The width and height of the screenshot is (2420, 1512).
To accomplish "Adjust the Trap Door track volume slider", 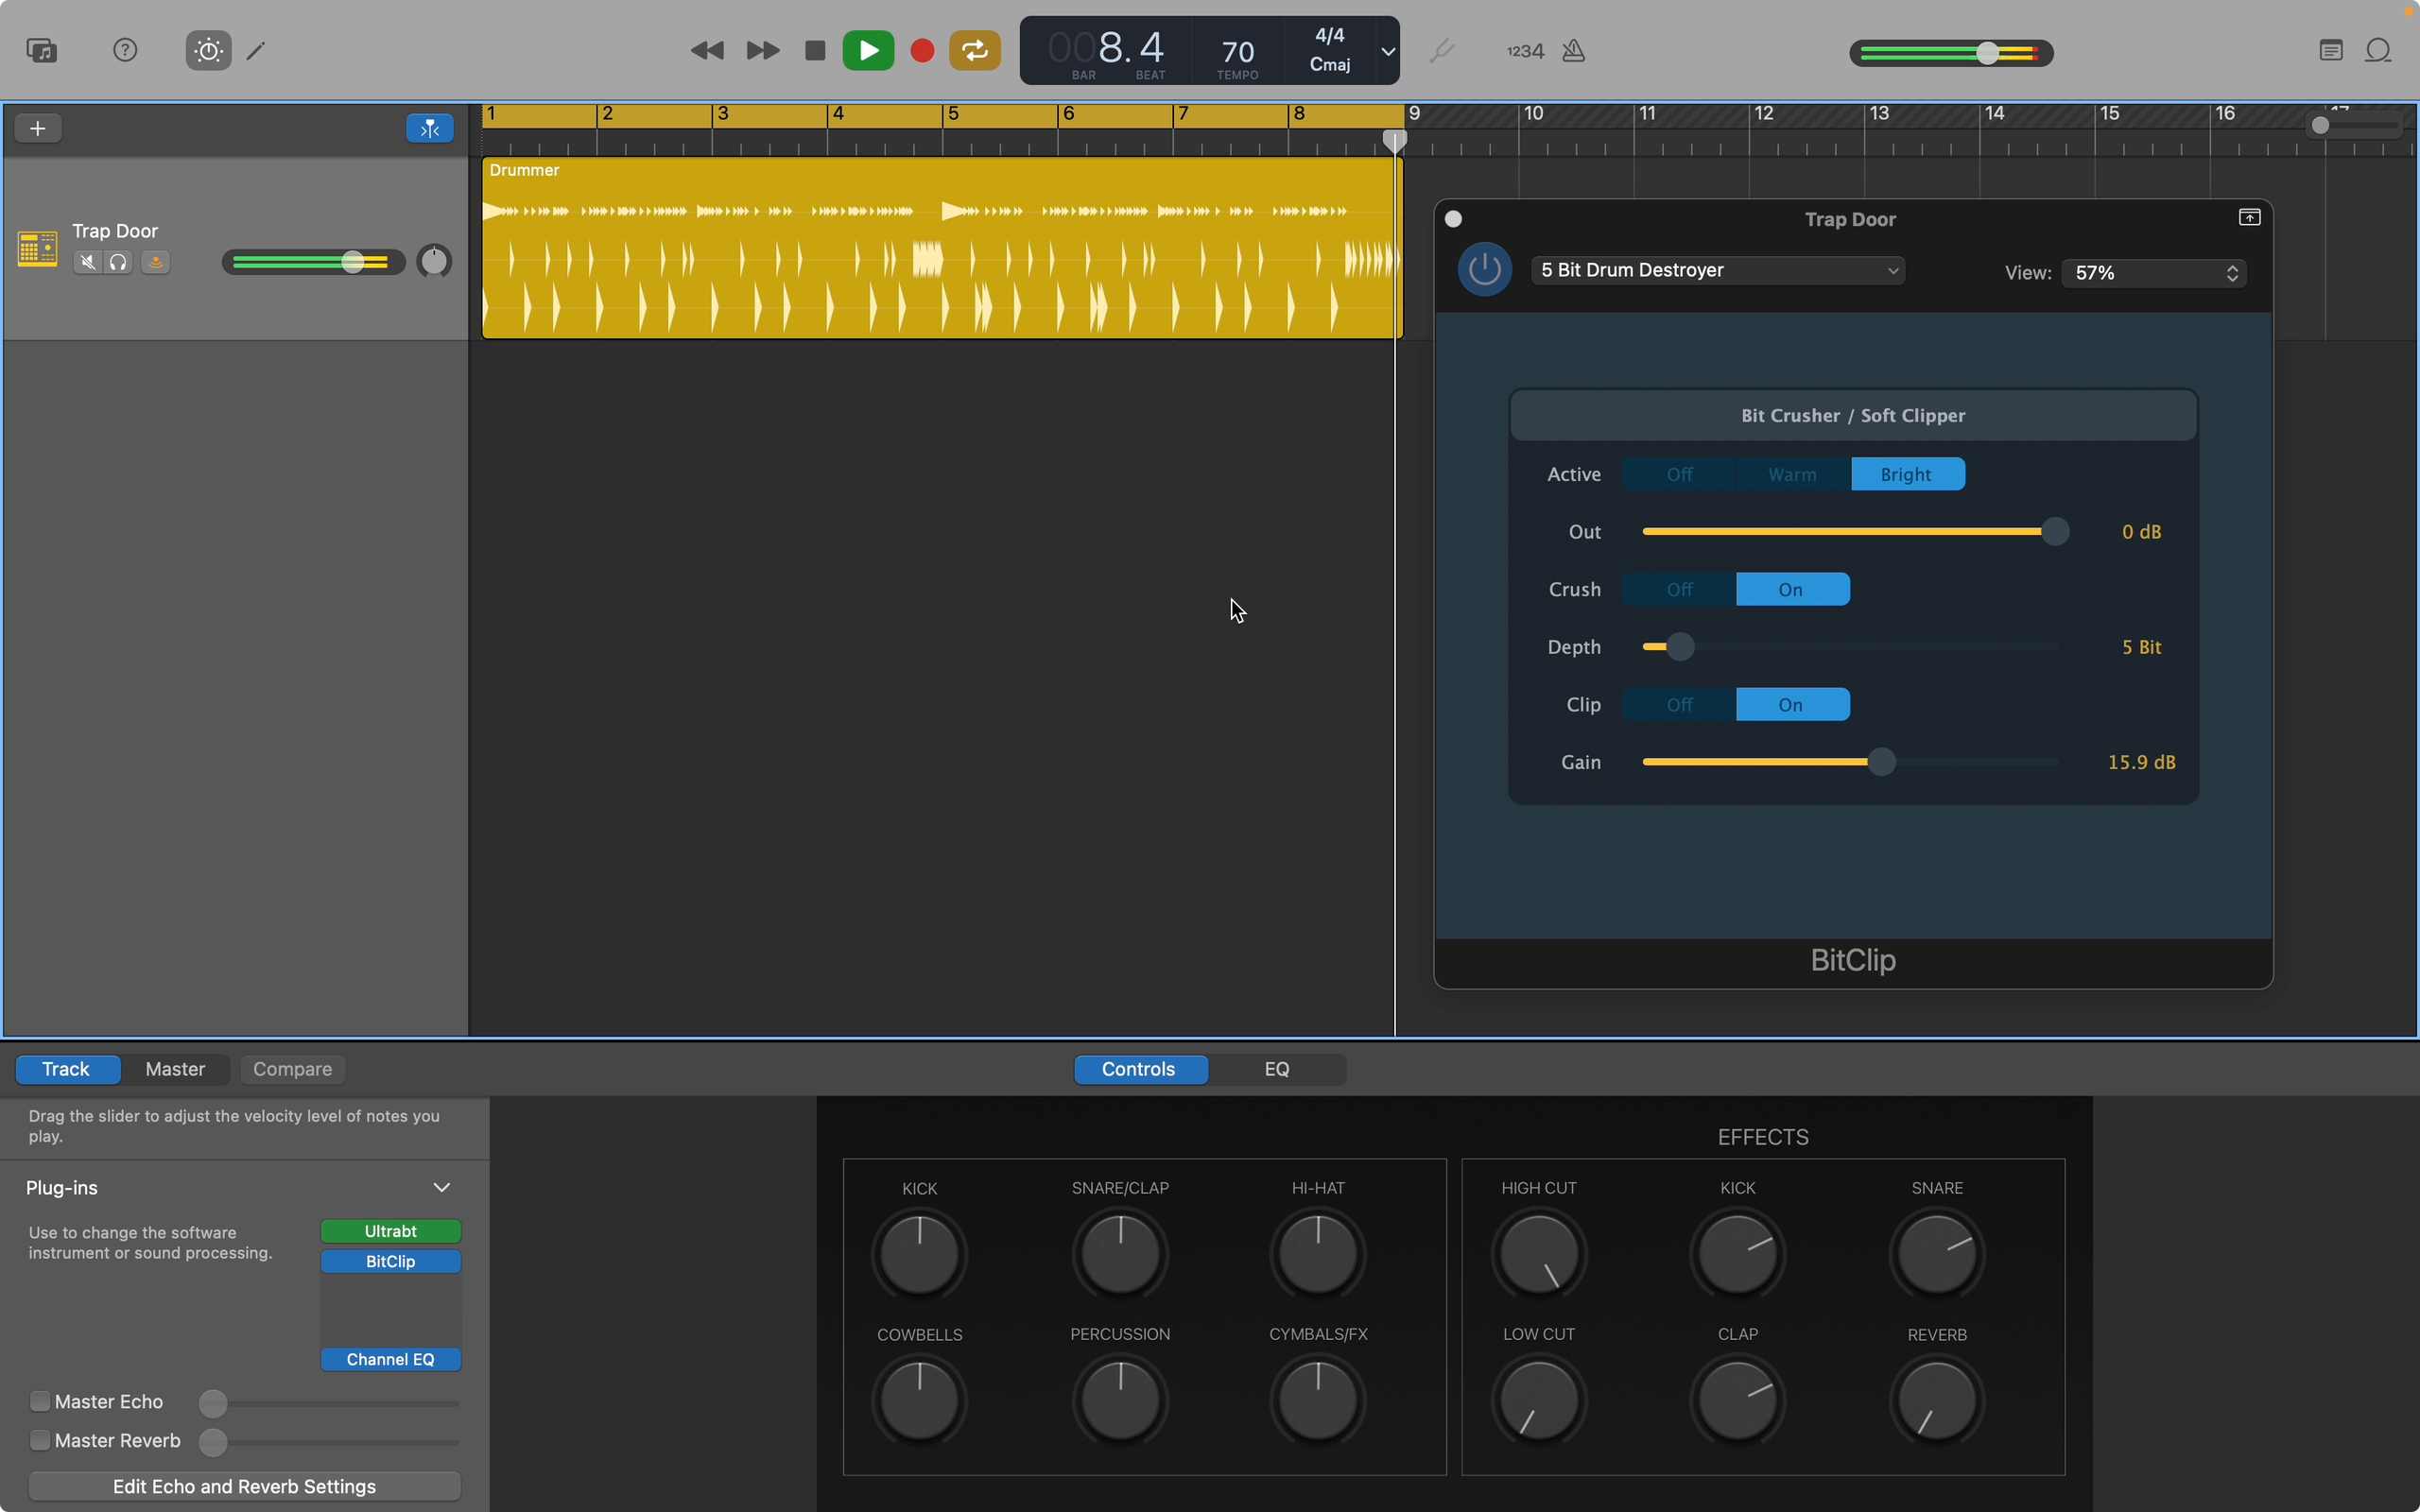I will 352,262.
